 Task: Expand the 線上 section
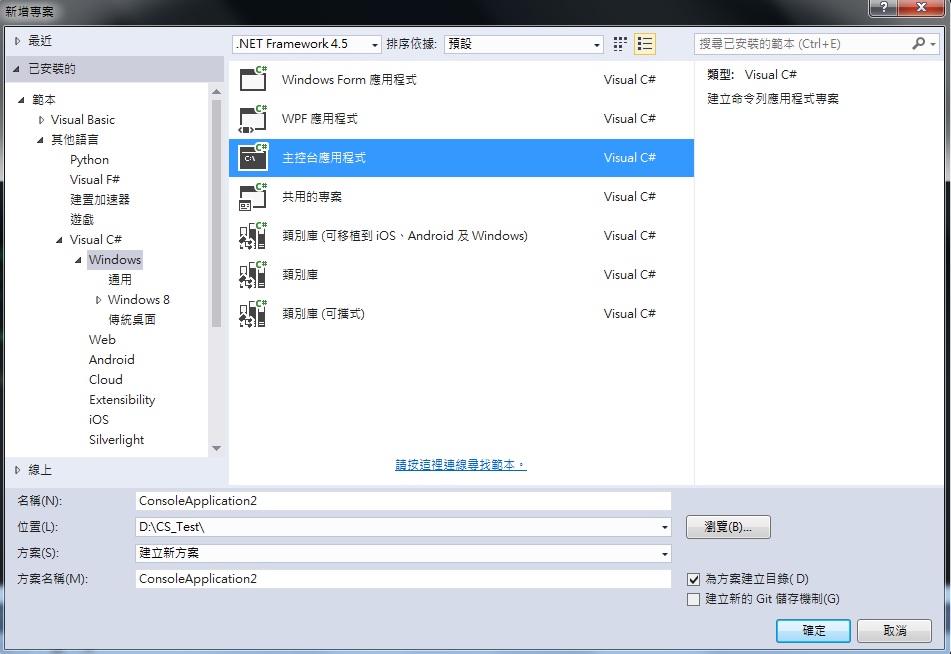point(18,470)
